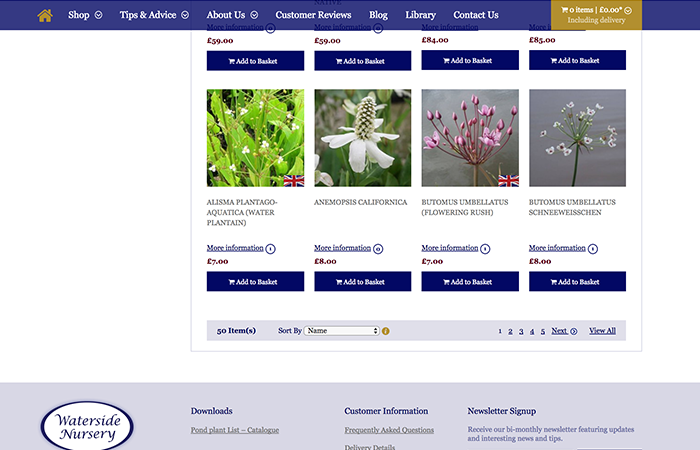Open the Tips & Advice menu
700x450 pixels.
click(148, 15)
